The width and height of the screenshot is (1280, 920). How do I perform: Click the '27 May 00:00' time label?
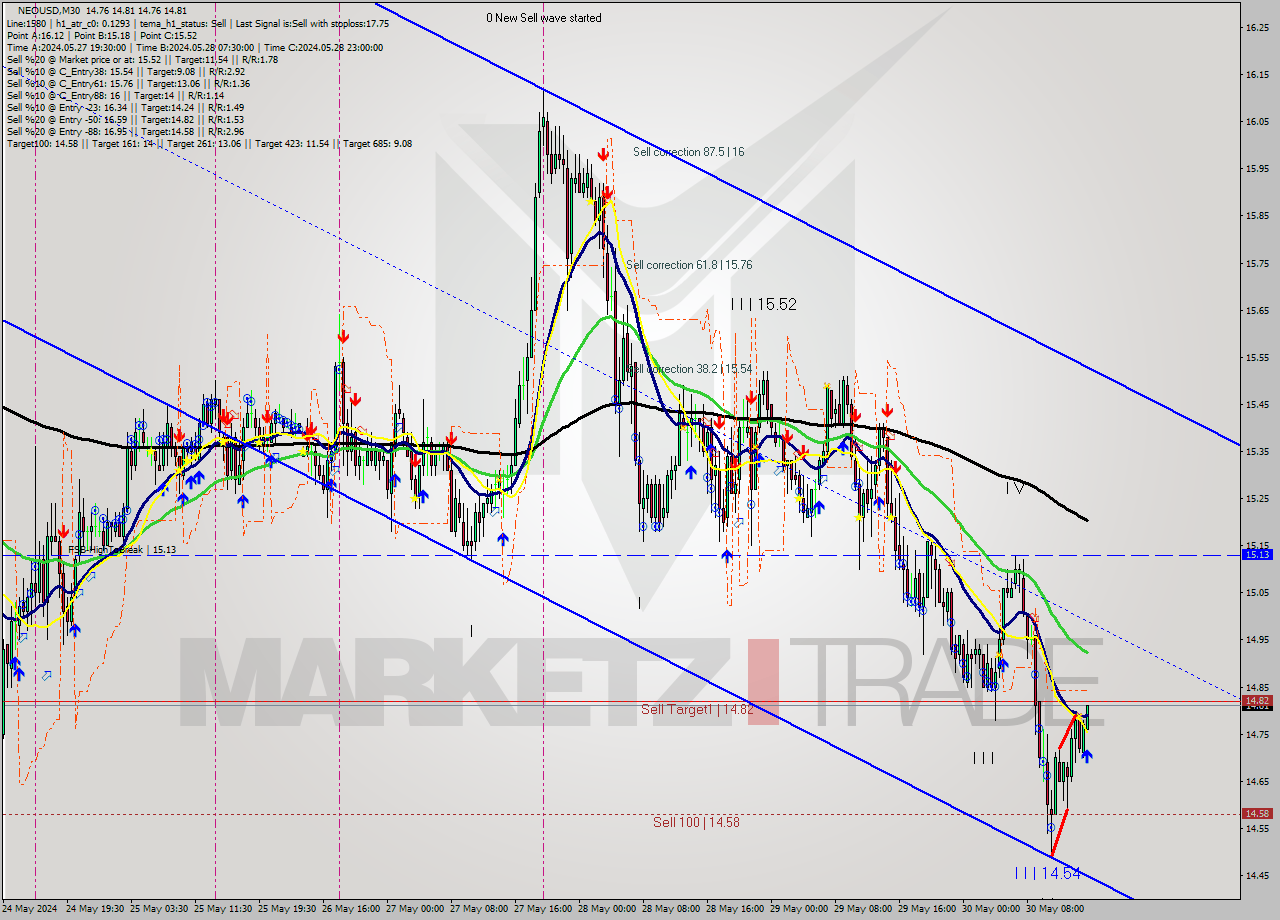tap(414, 909)
